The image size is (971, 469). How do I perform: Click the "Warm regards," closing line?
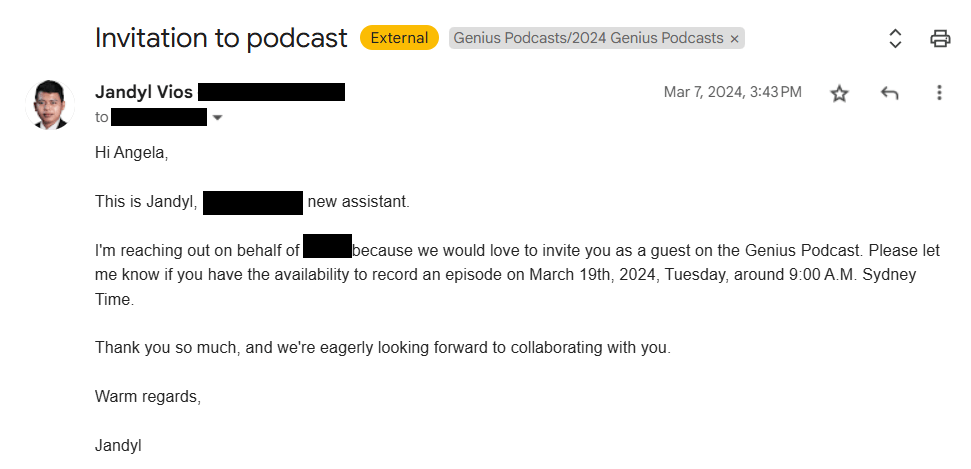coord(148,396)
